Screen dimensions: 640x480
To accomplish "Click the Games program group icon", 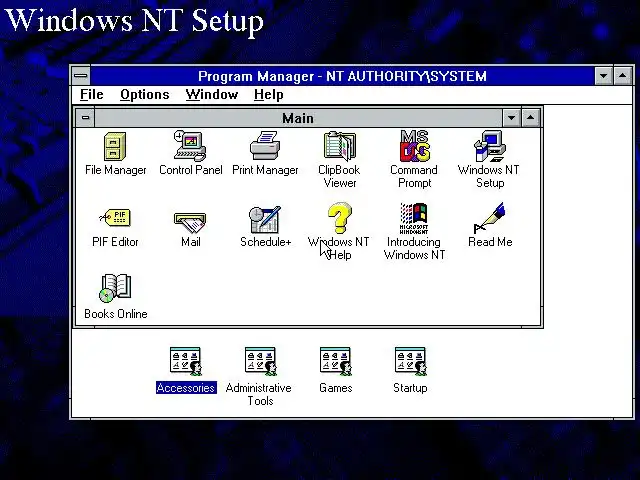I will (x=336, y=362).
